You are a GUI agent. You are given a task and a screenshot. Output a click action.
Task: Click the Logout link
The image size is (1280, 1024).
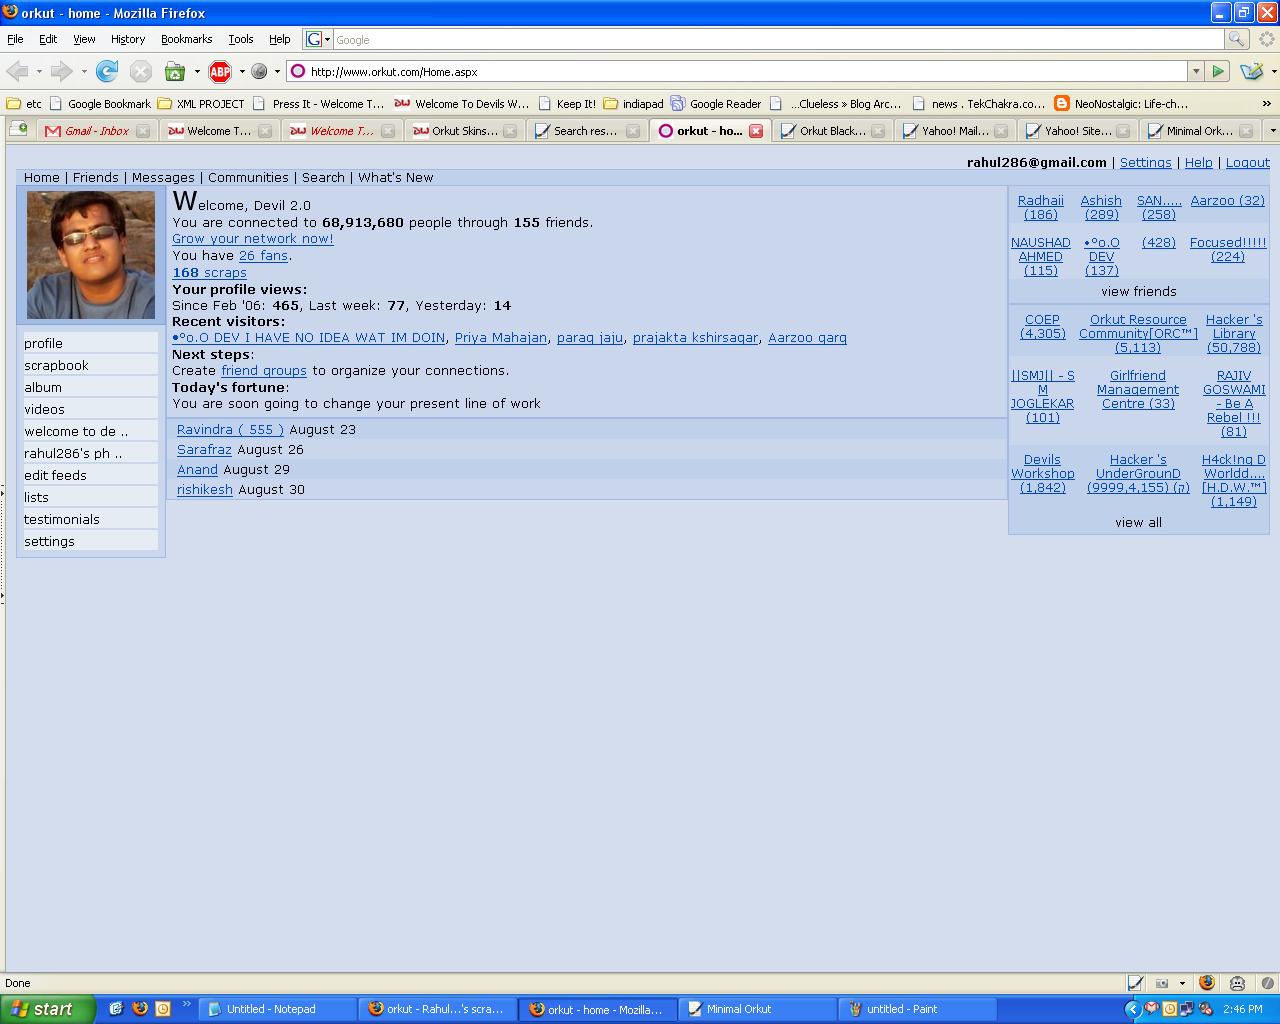(x=1248, y=162)
